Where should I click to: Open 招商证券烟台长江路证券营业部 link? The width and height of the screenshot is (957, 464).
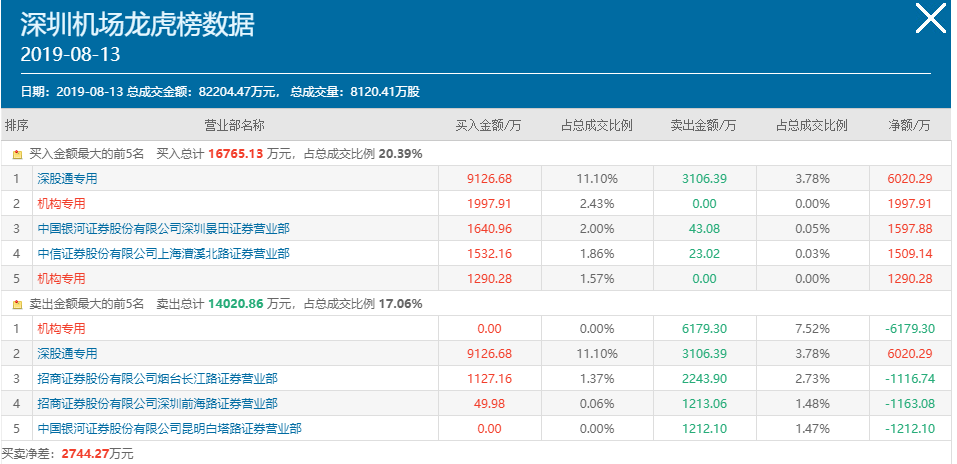click(157, 378)
